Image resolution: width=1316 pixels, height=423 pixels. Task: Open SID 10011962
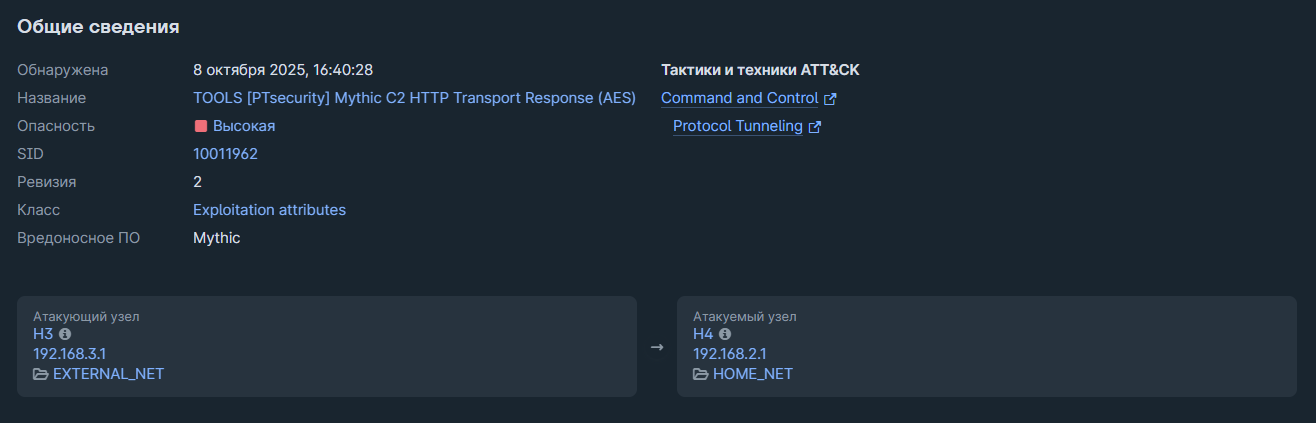coord(225,154)
